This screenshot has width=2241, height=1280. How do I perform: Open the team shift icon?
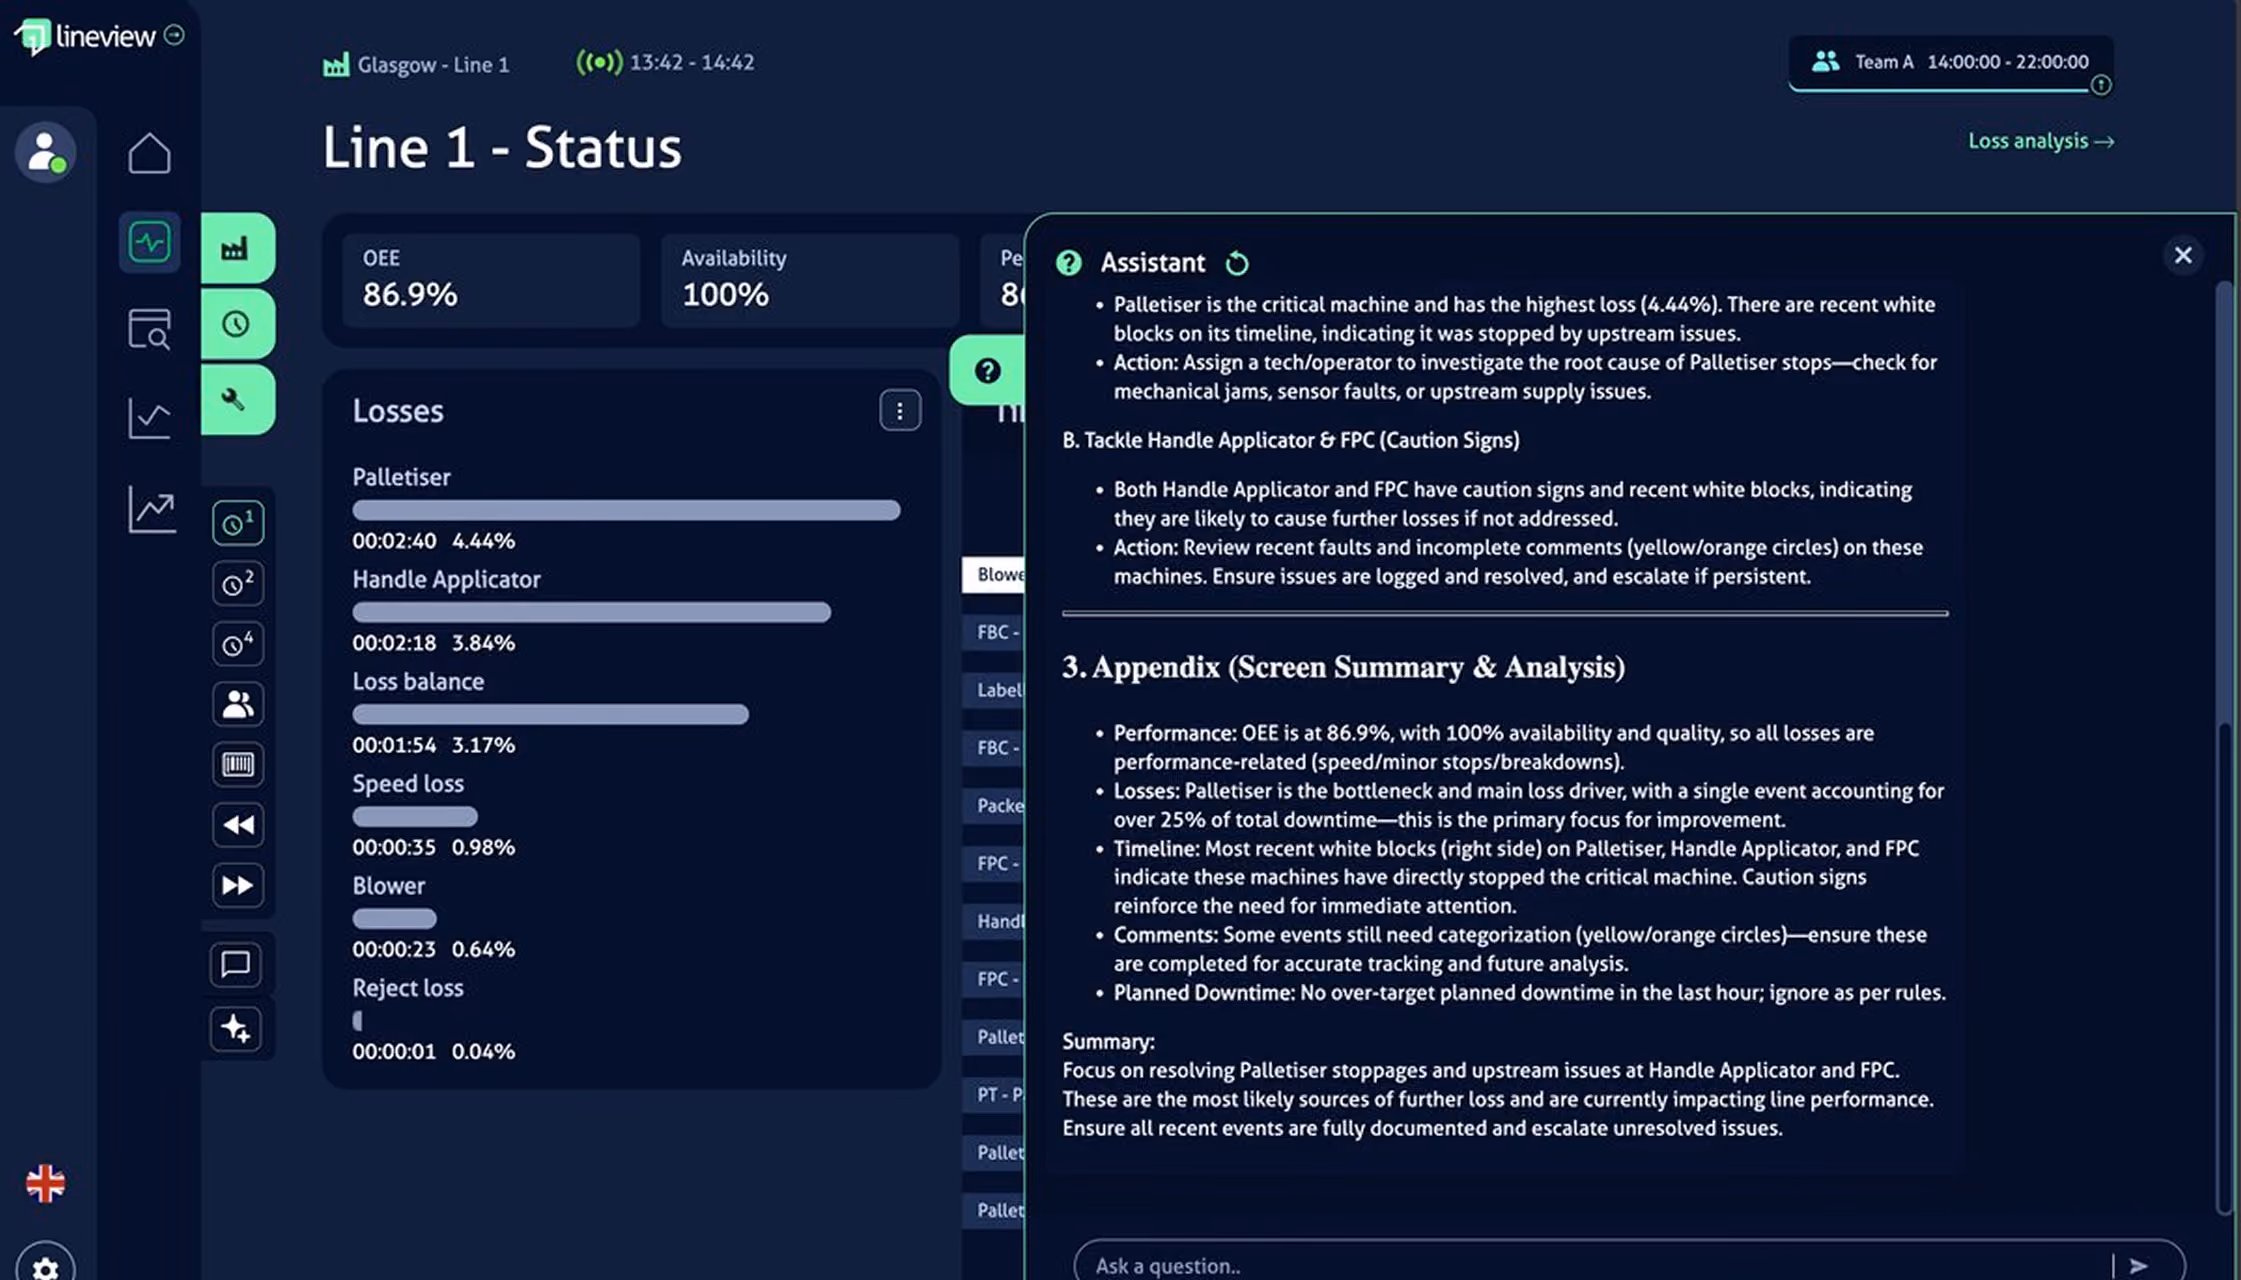(x=238, y=704)
